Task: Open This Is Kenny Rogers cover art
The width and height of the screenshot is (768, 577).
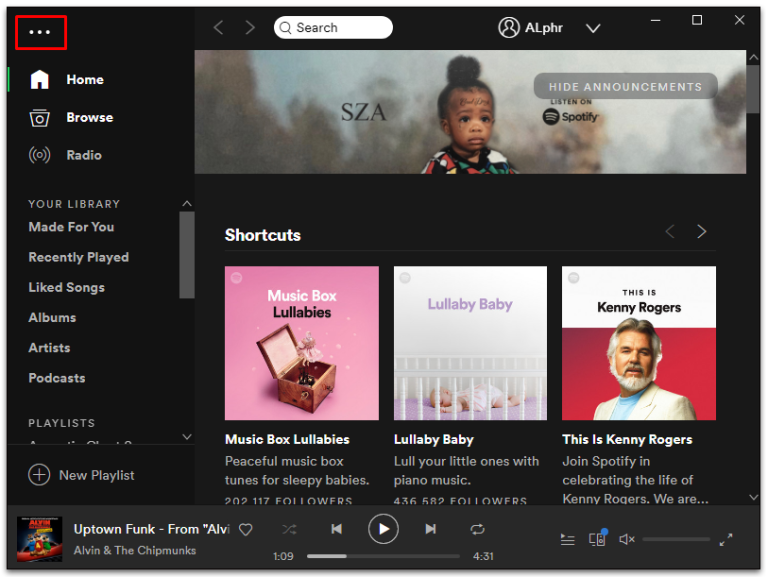Action: pos(639,343)
